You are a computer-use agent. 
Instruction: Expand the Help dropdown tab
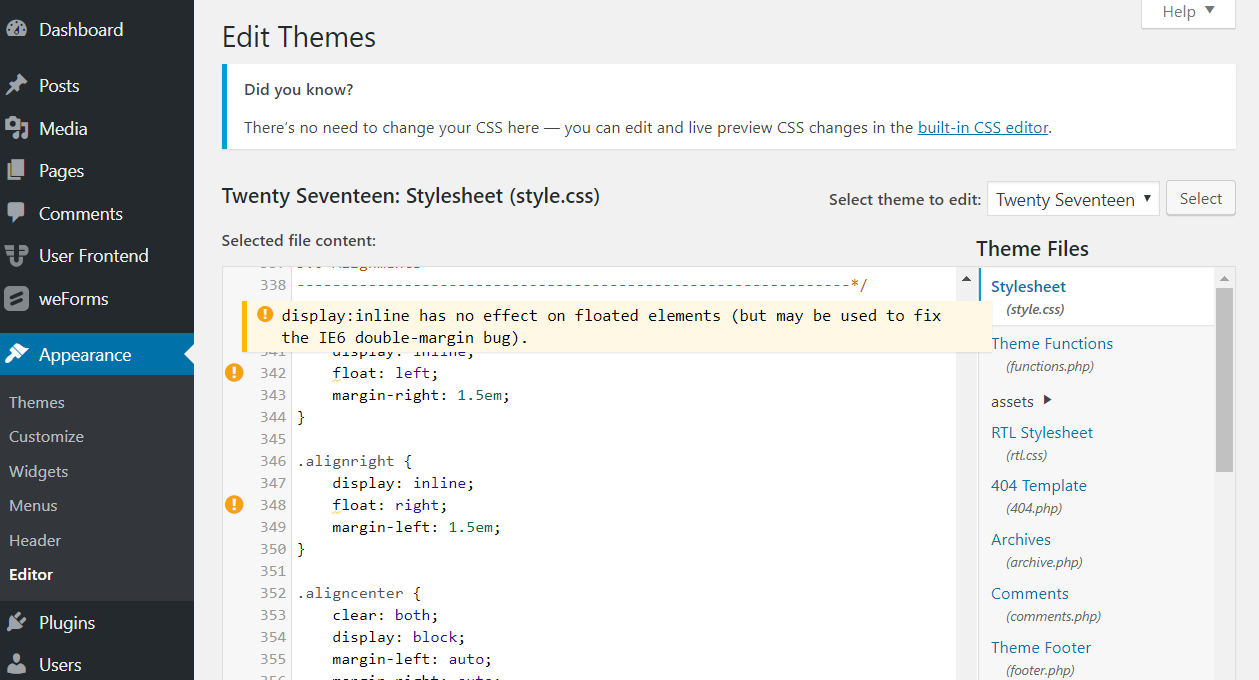coord(1188,13)
